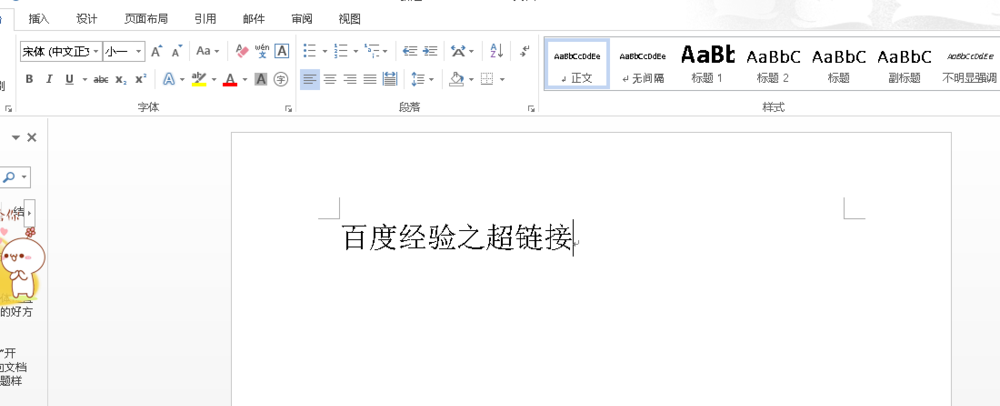Shrink font size with smaller A icon
1000x406 pixels.
pos(177,51)
